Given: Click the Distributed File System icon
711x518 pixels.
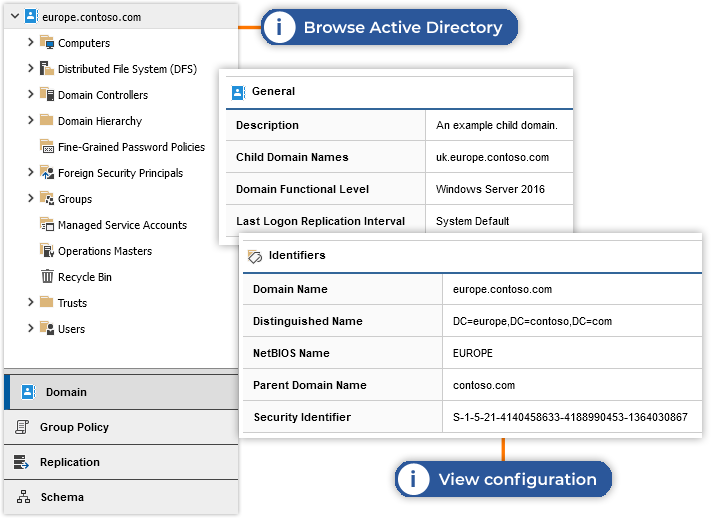Looking at the screenshot, I should 47,69.
